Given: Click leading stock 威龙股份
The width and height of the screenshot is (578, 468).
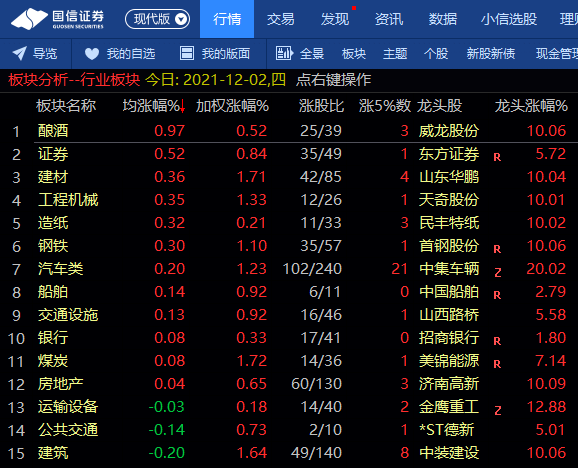Looking at the screenshot, I should 449,131.
